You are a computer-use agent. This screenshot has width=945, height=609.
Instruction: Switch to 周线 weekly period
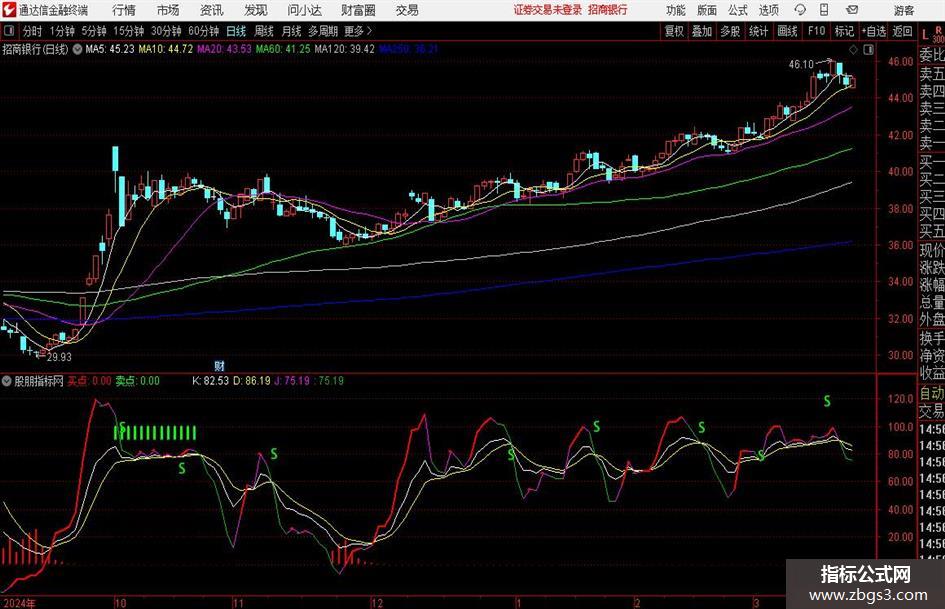tap(263, 31)
